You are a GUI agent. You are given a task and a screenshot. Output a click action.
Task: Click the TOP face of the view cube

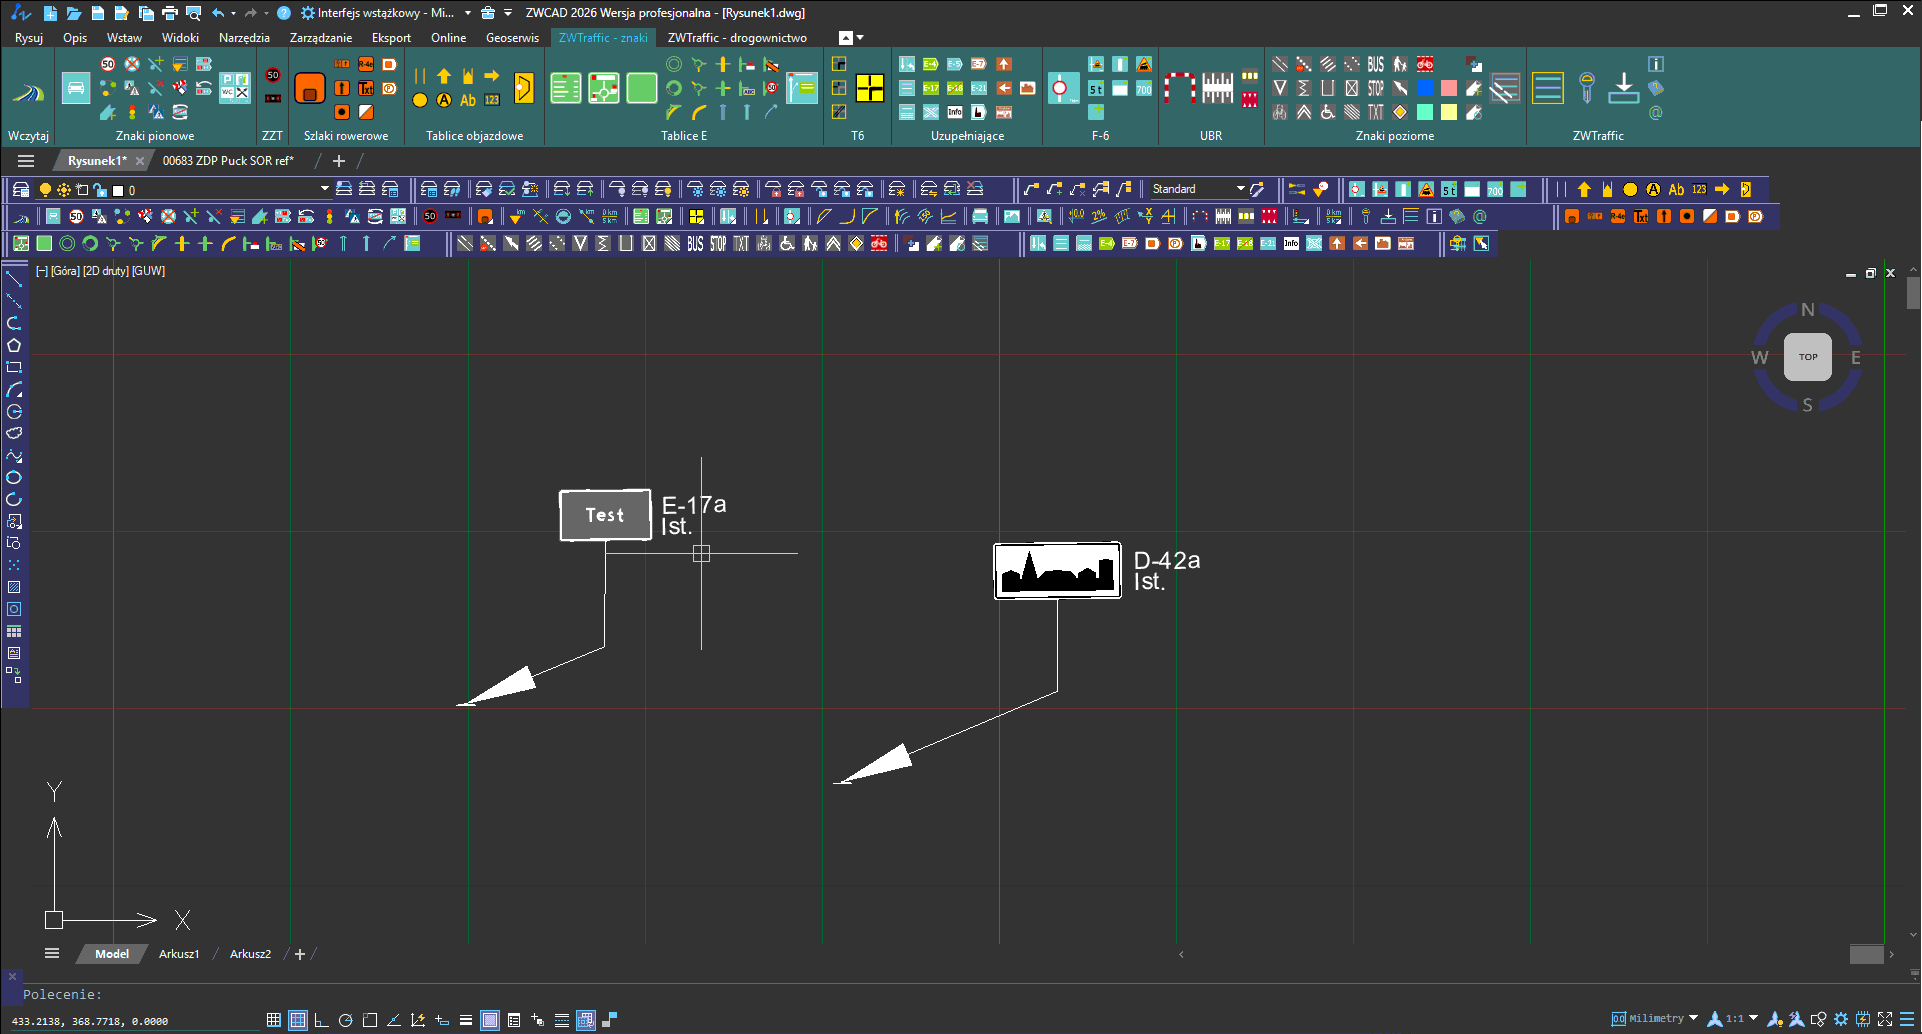pos(1808,357)
